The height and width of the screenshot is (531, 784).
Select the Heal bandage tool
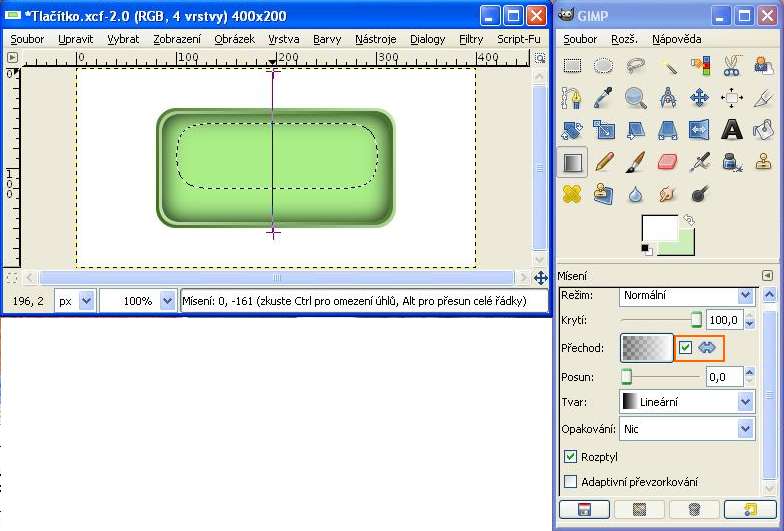[x=572, y=194]
